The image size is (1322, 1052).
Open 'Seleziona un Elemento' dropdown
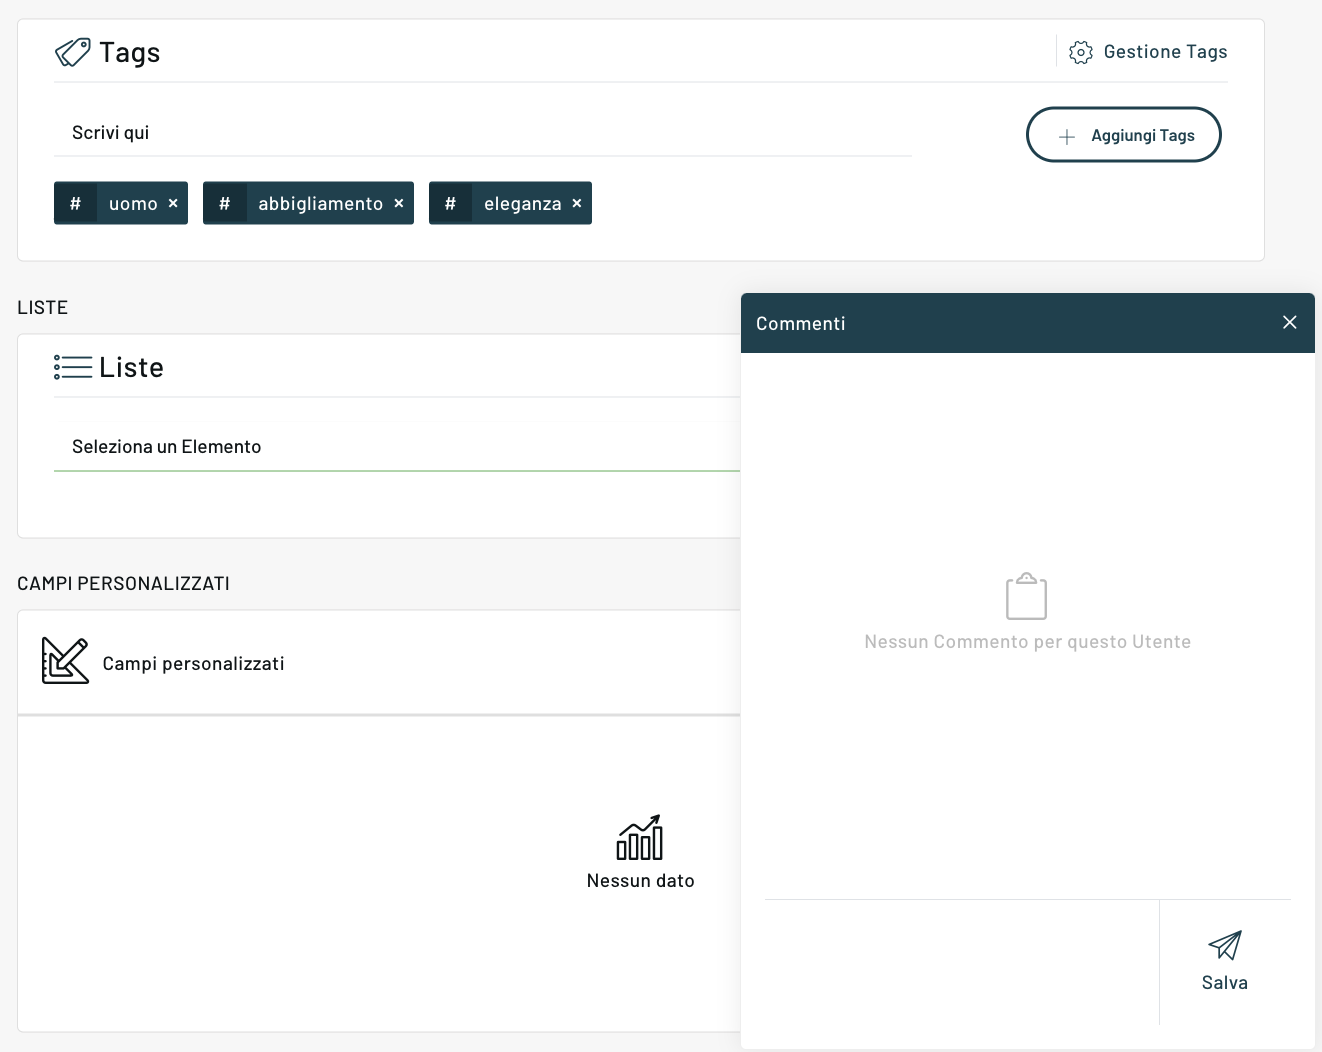[x=397, y=447]
